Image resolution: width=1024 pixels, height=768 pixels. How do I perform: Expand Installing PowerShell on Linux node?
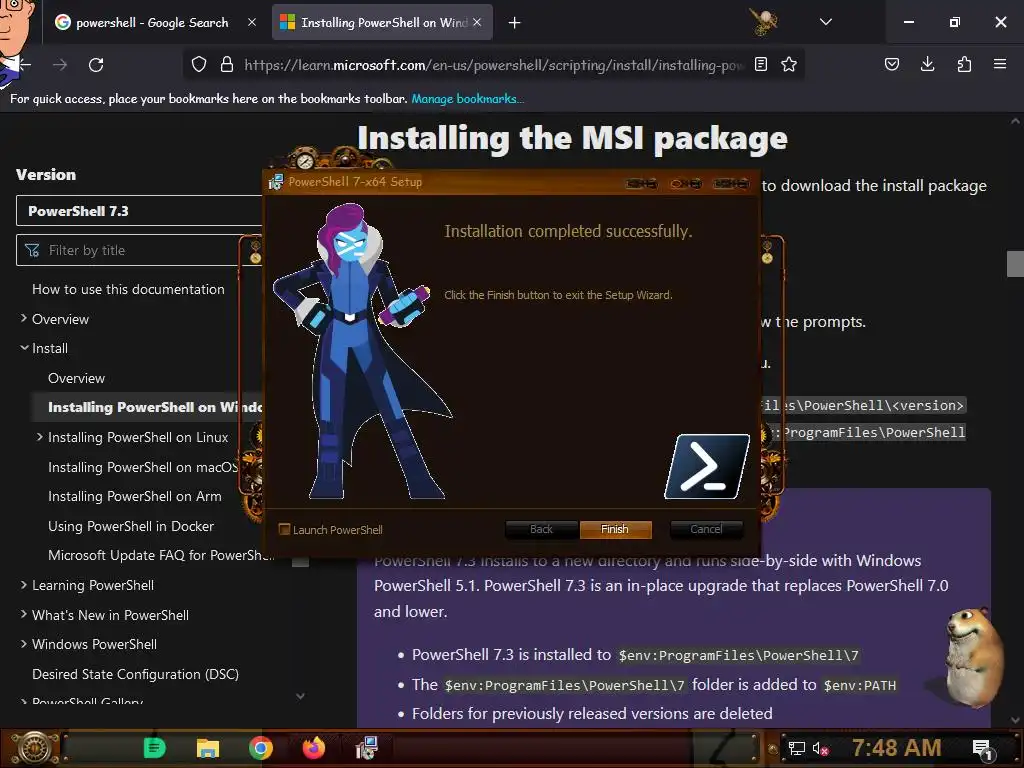click(x=40, y=437)
